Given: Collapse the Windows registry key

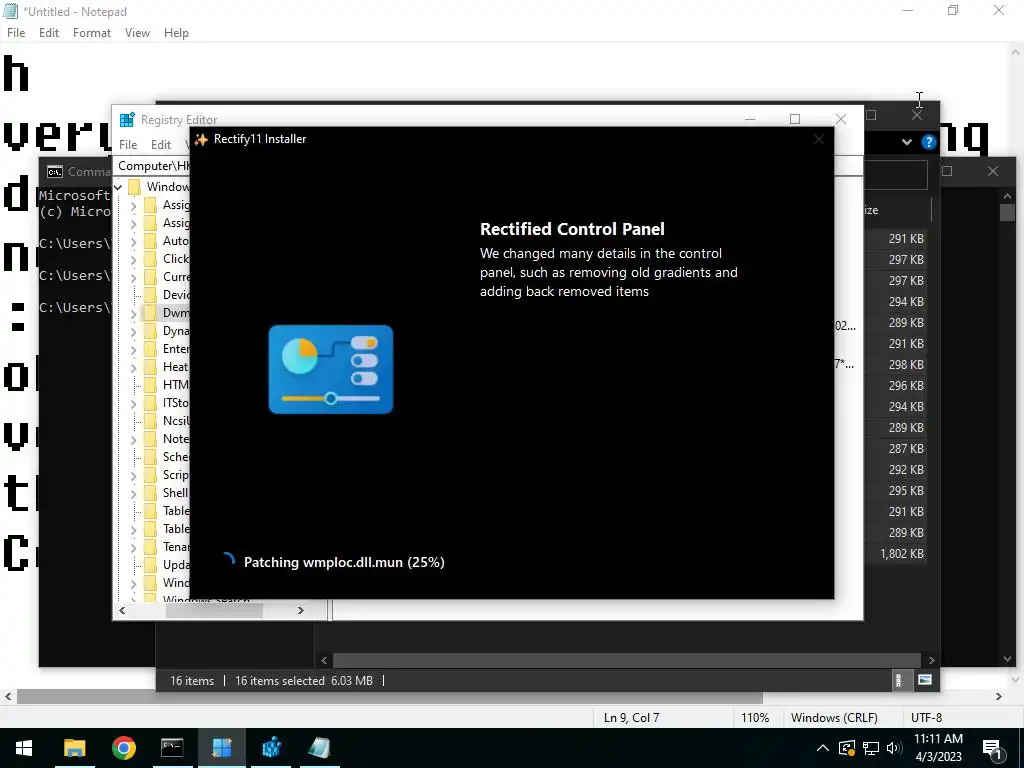Looking at the screenshot, I should [118, 187].
